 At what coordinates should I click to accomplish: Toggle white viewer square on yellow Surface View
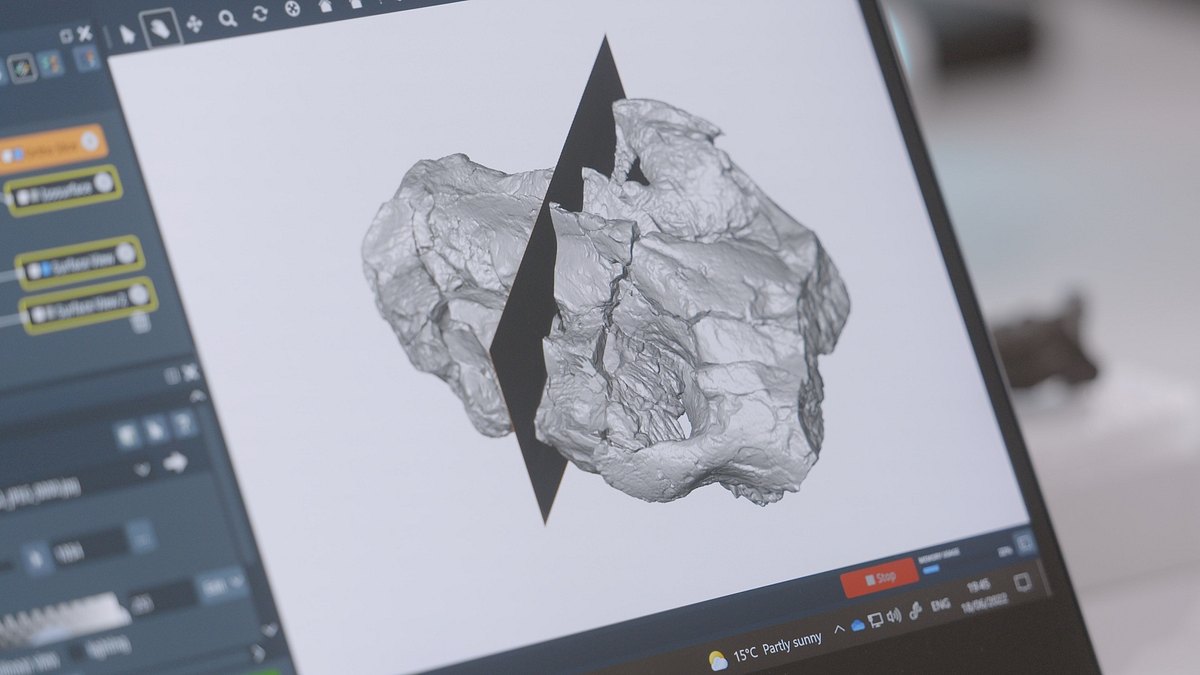[33, 272]
